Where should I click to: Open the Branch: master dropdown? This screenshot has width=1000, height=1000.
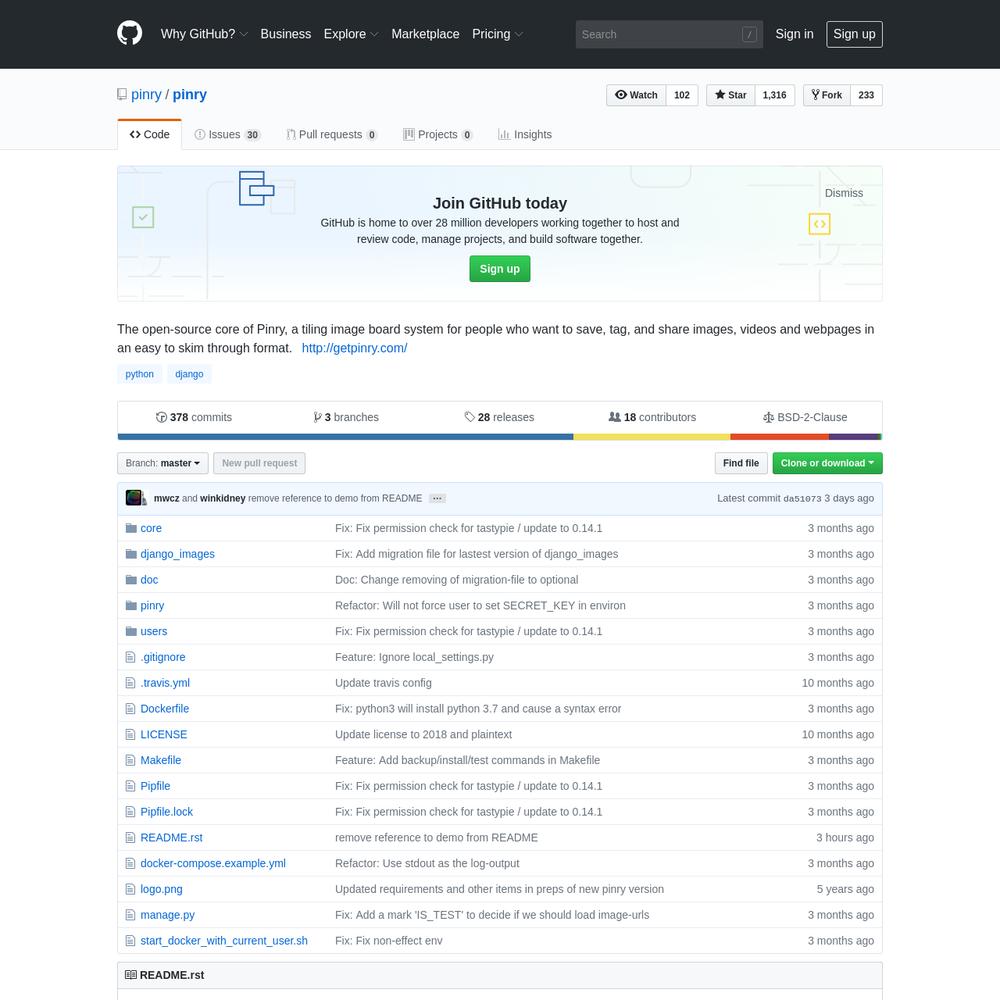[162, 463]
